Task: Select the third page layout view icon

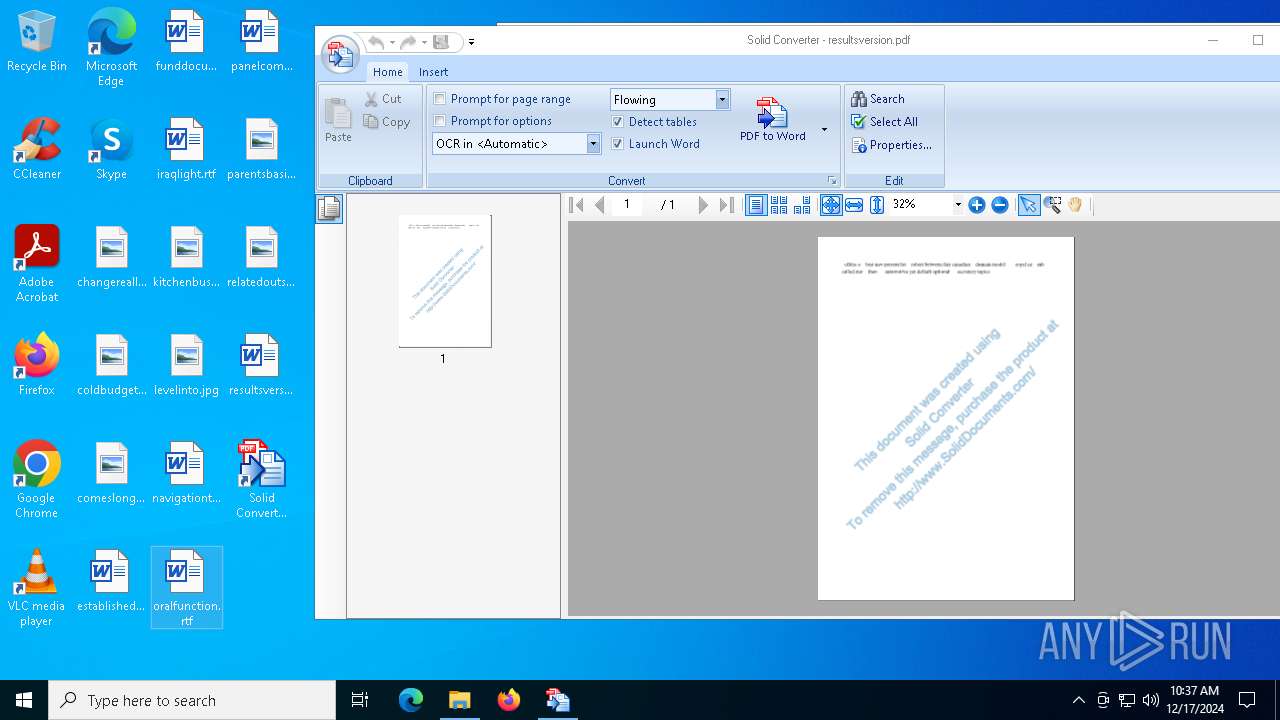Action: click(x=802, y=205)
